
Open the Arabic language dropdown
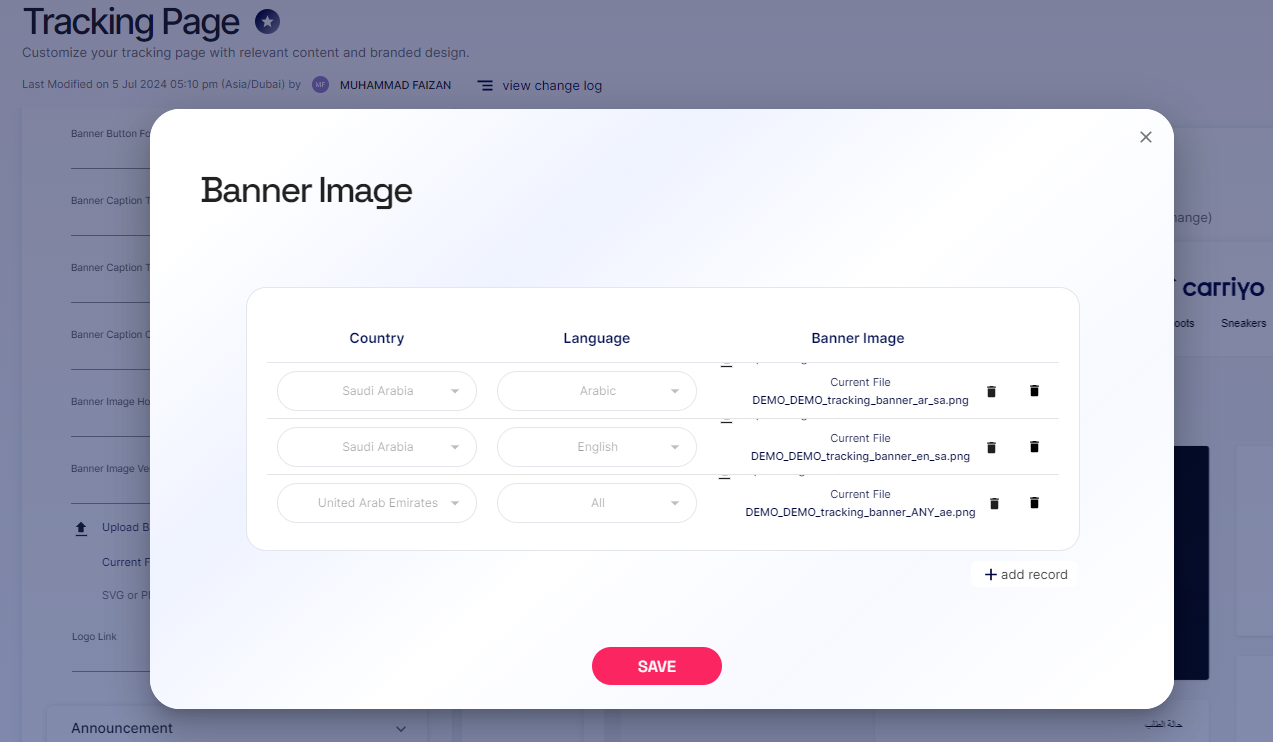597,391
